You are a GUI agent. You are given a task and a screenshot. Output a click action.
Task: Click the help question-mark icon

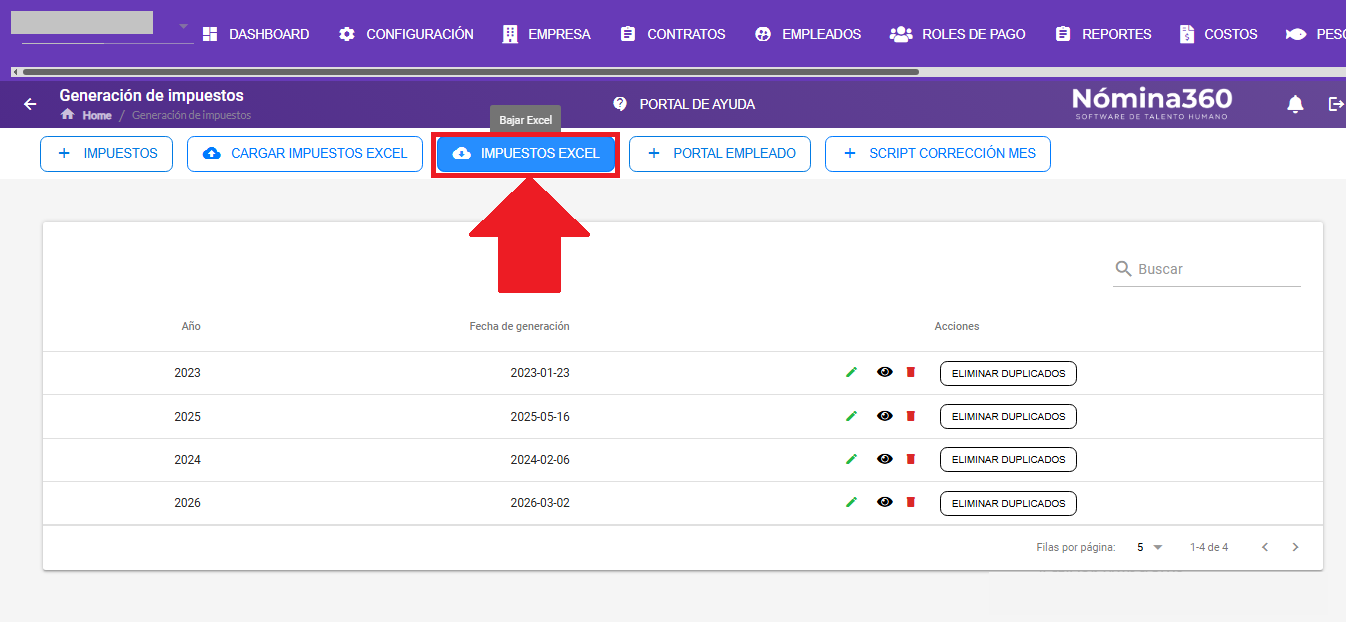pos(620,104)
